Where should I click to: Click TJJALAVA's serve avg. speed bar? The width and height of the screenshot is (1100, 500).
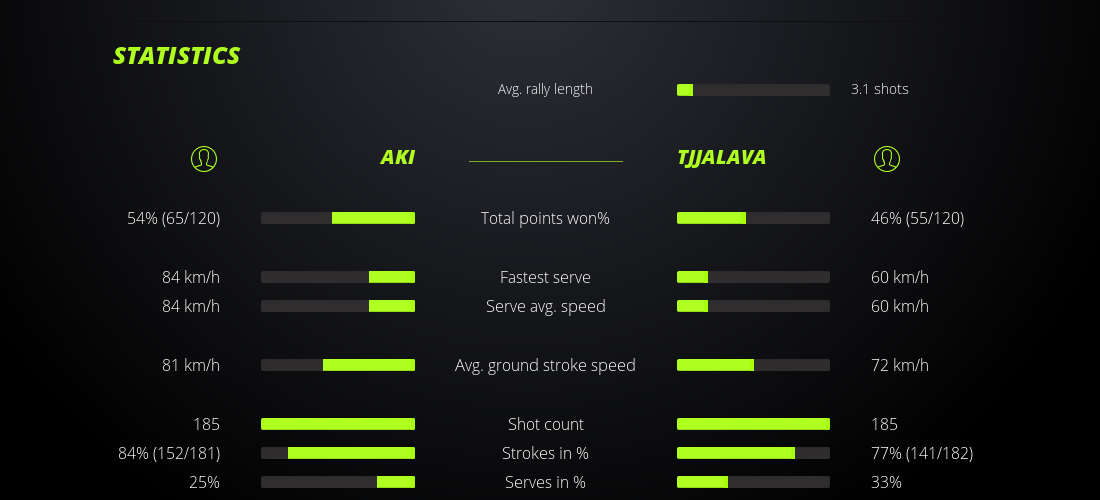coord(753,306)
